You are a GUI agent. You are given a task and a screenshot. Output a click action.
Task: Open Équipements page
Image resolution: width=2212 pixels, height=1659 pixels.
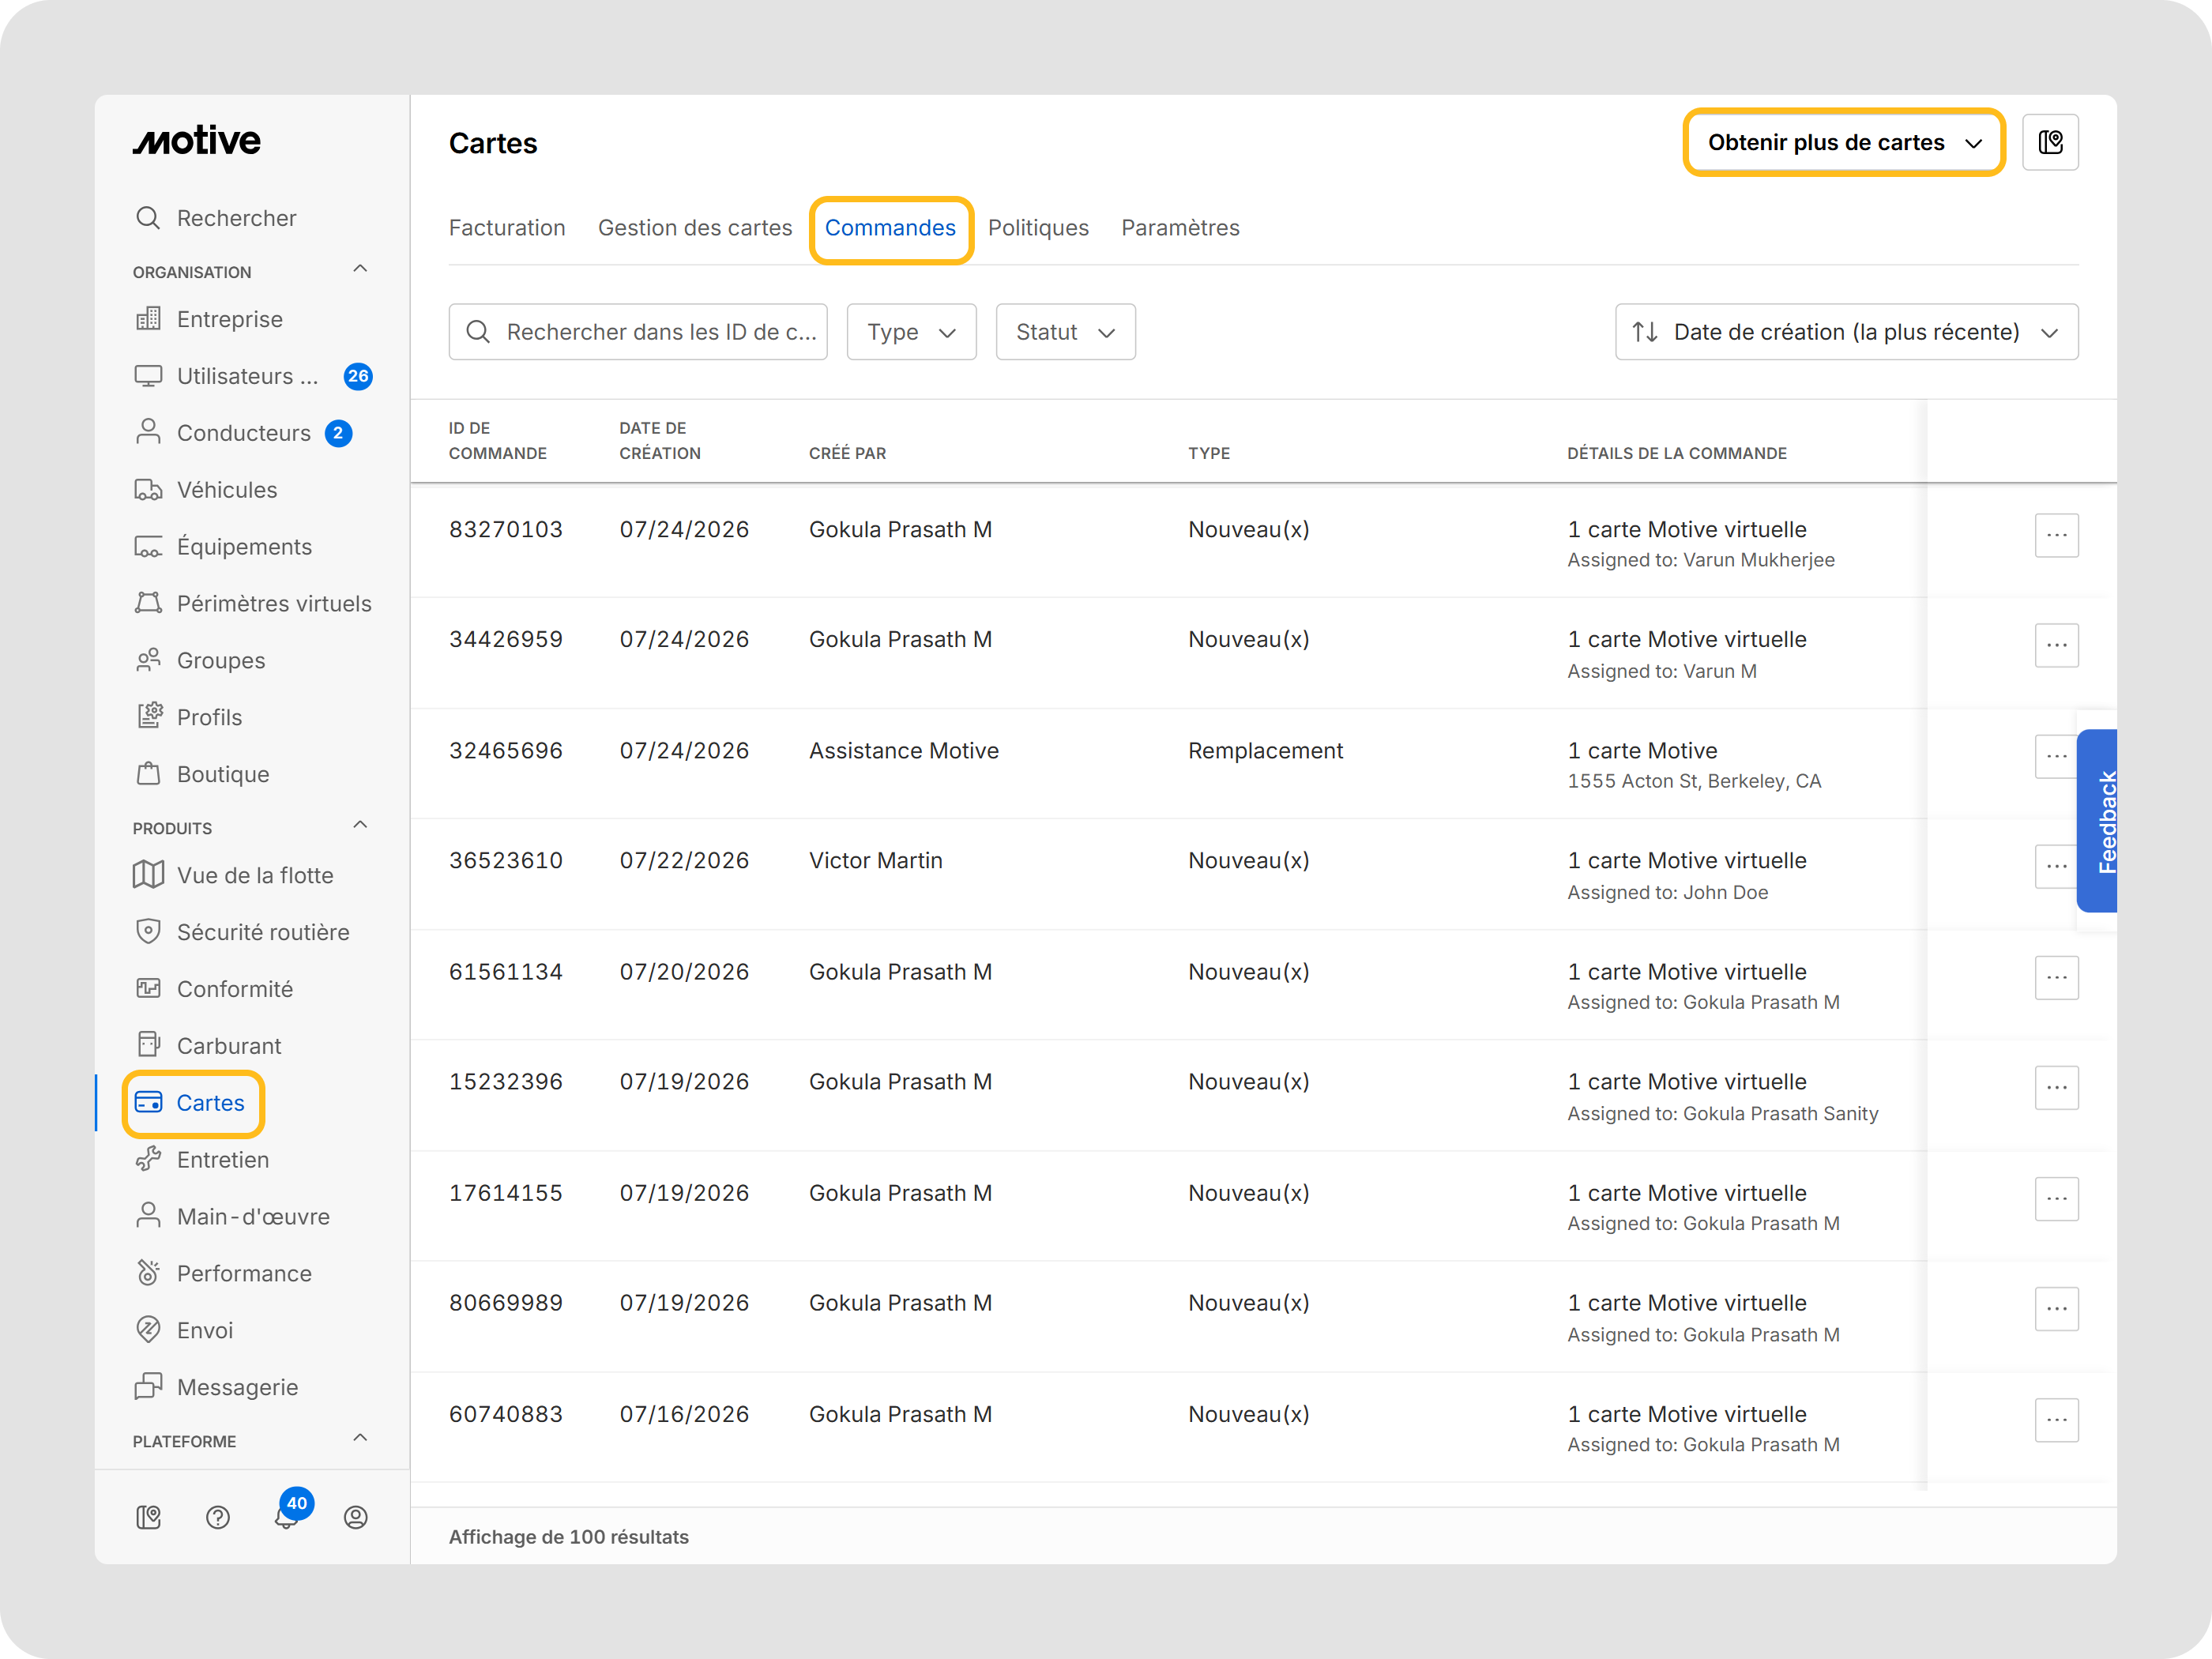(x=223, y=547)
